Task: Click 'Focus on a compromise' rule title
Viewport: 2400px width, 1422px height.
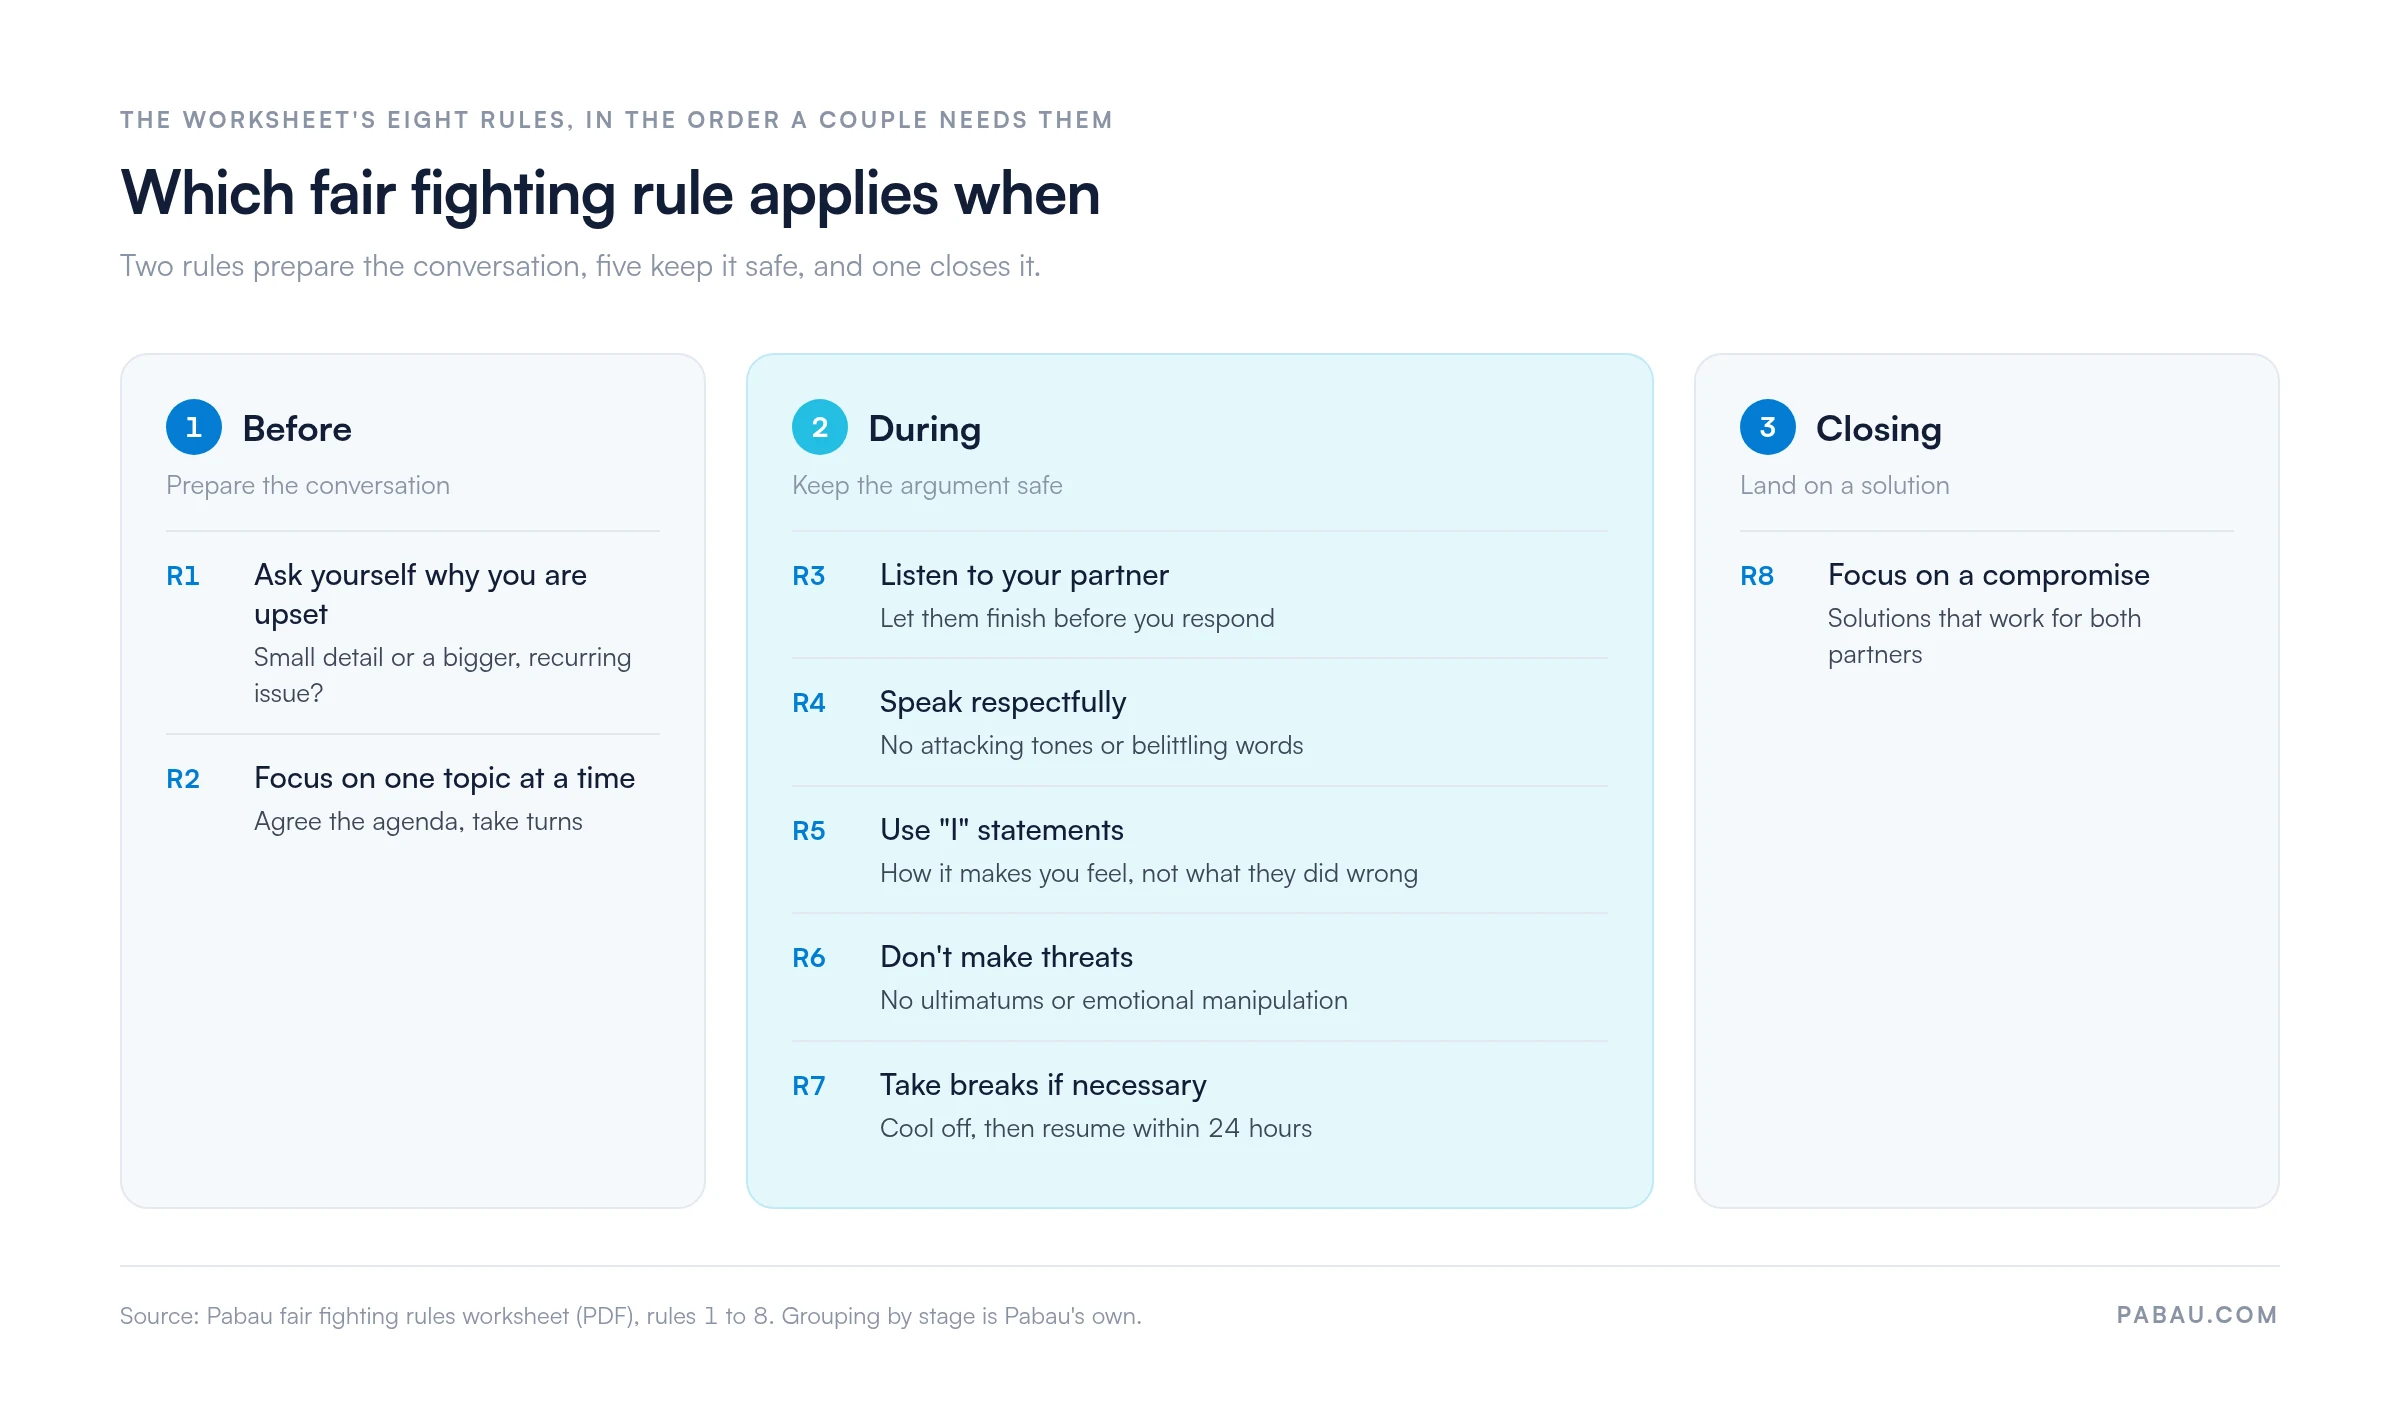Action: [x=1989, y=575]
